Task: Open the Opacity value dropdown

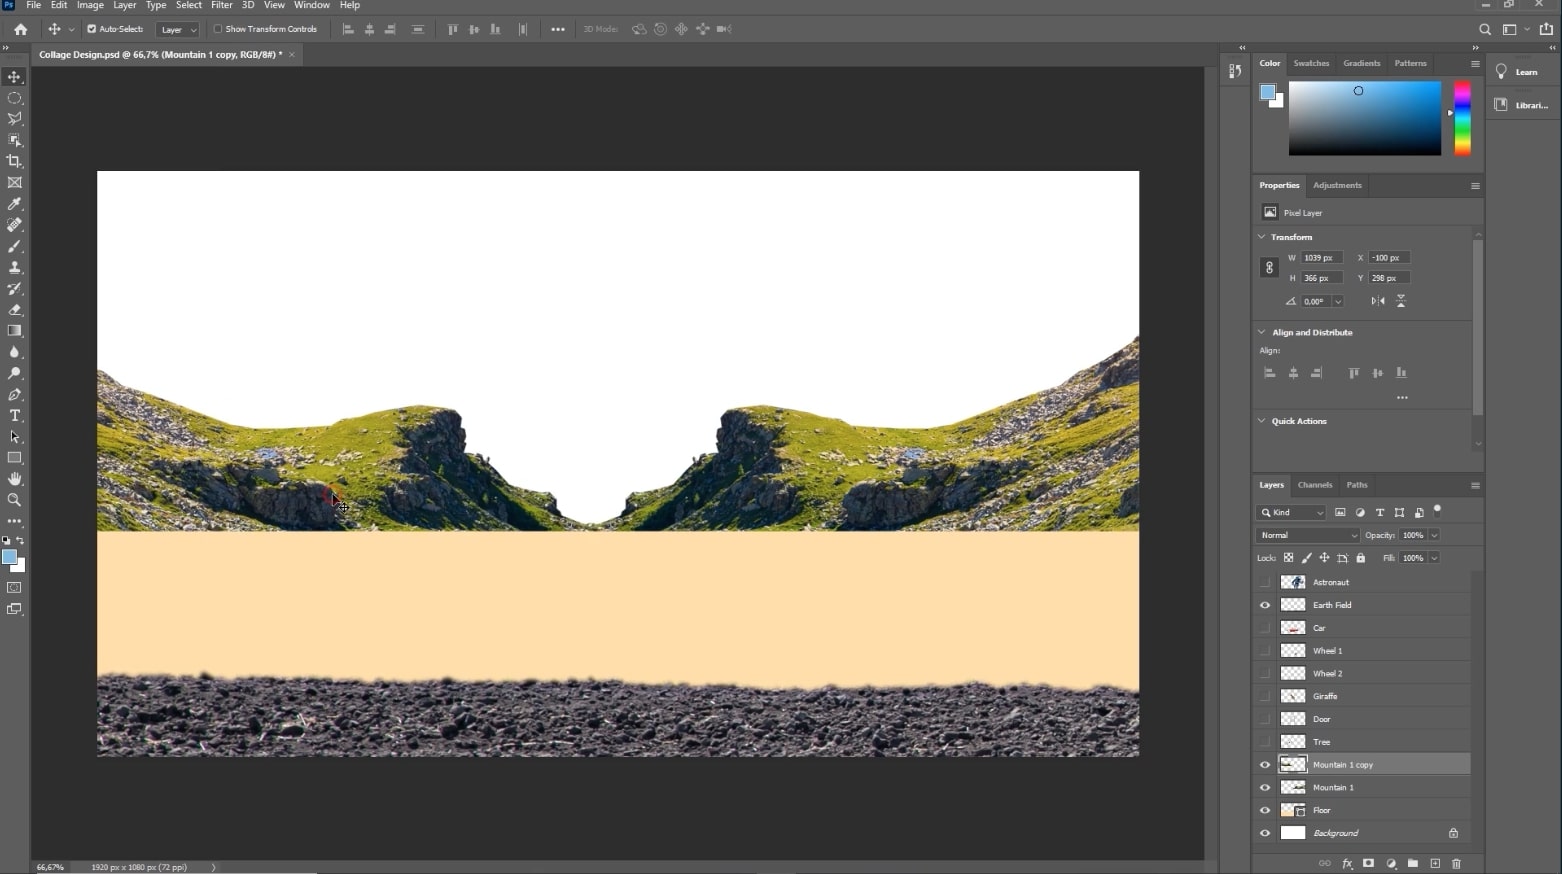Action: (x=1434, y=535)
